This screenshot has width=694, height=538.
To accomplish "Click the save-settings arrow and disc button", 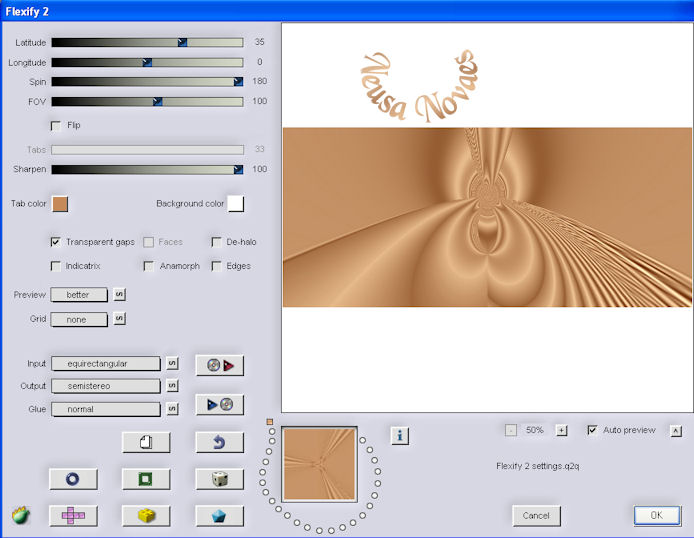I will [220, 404].
